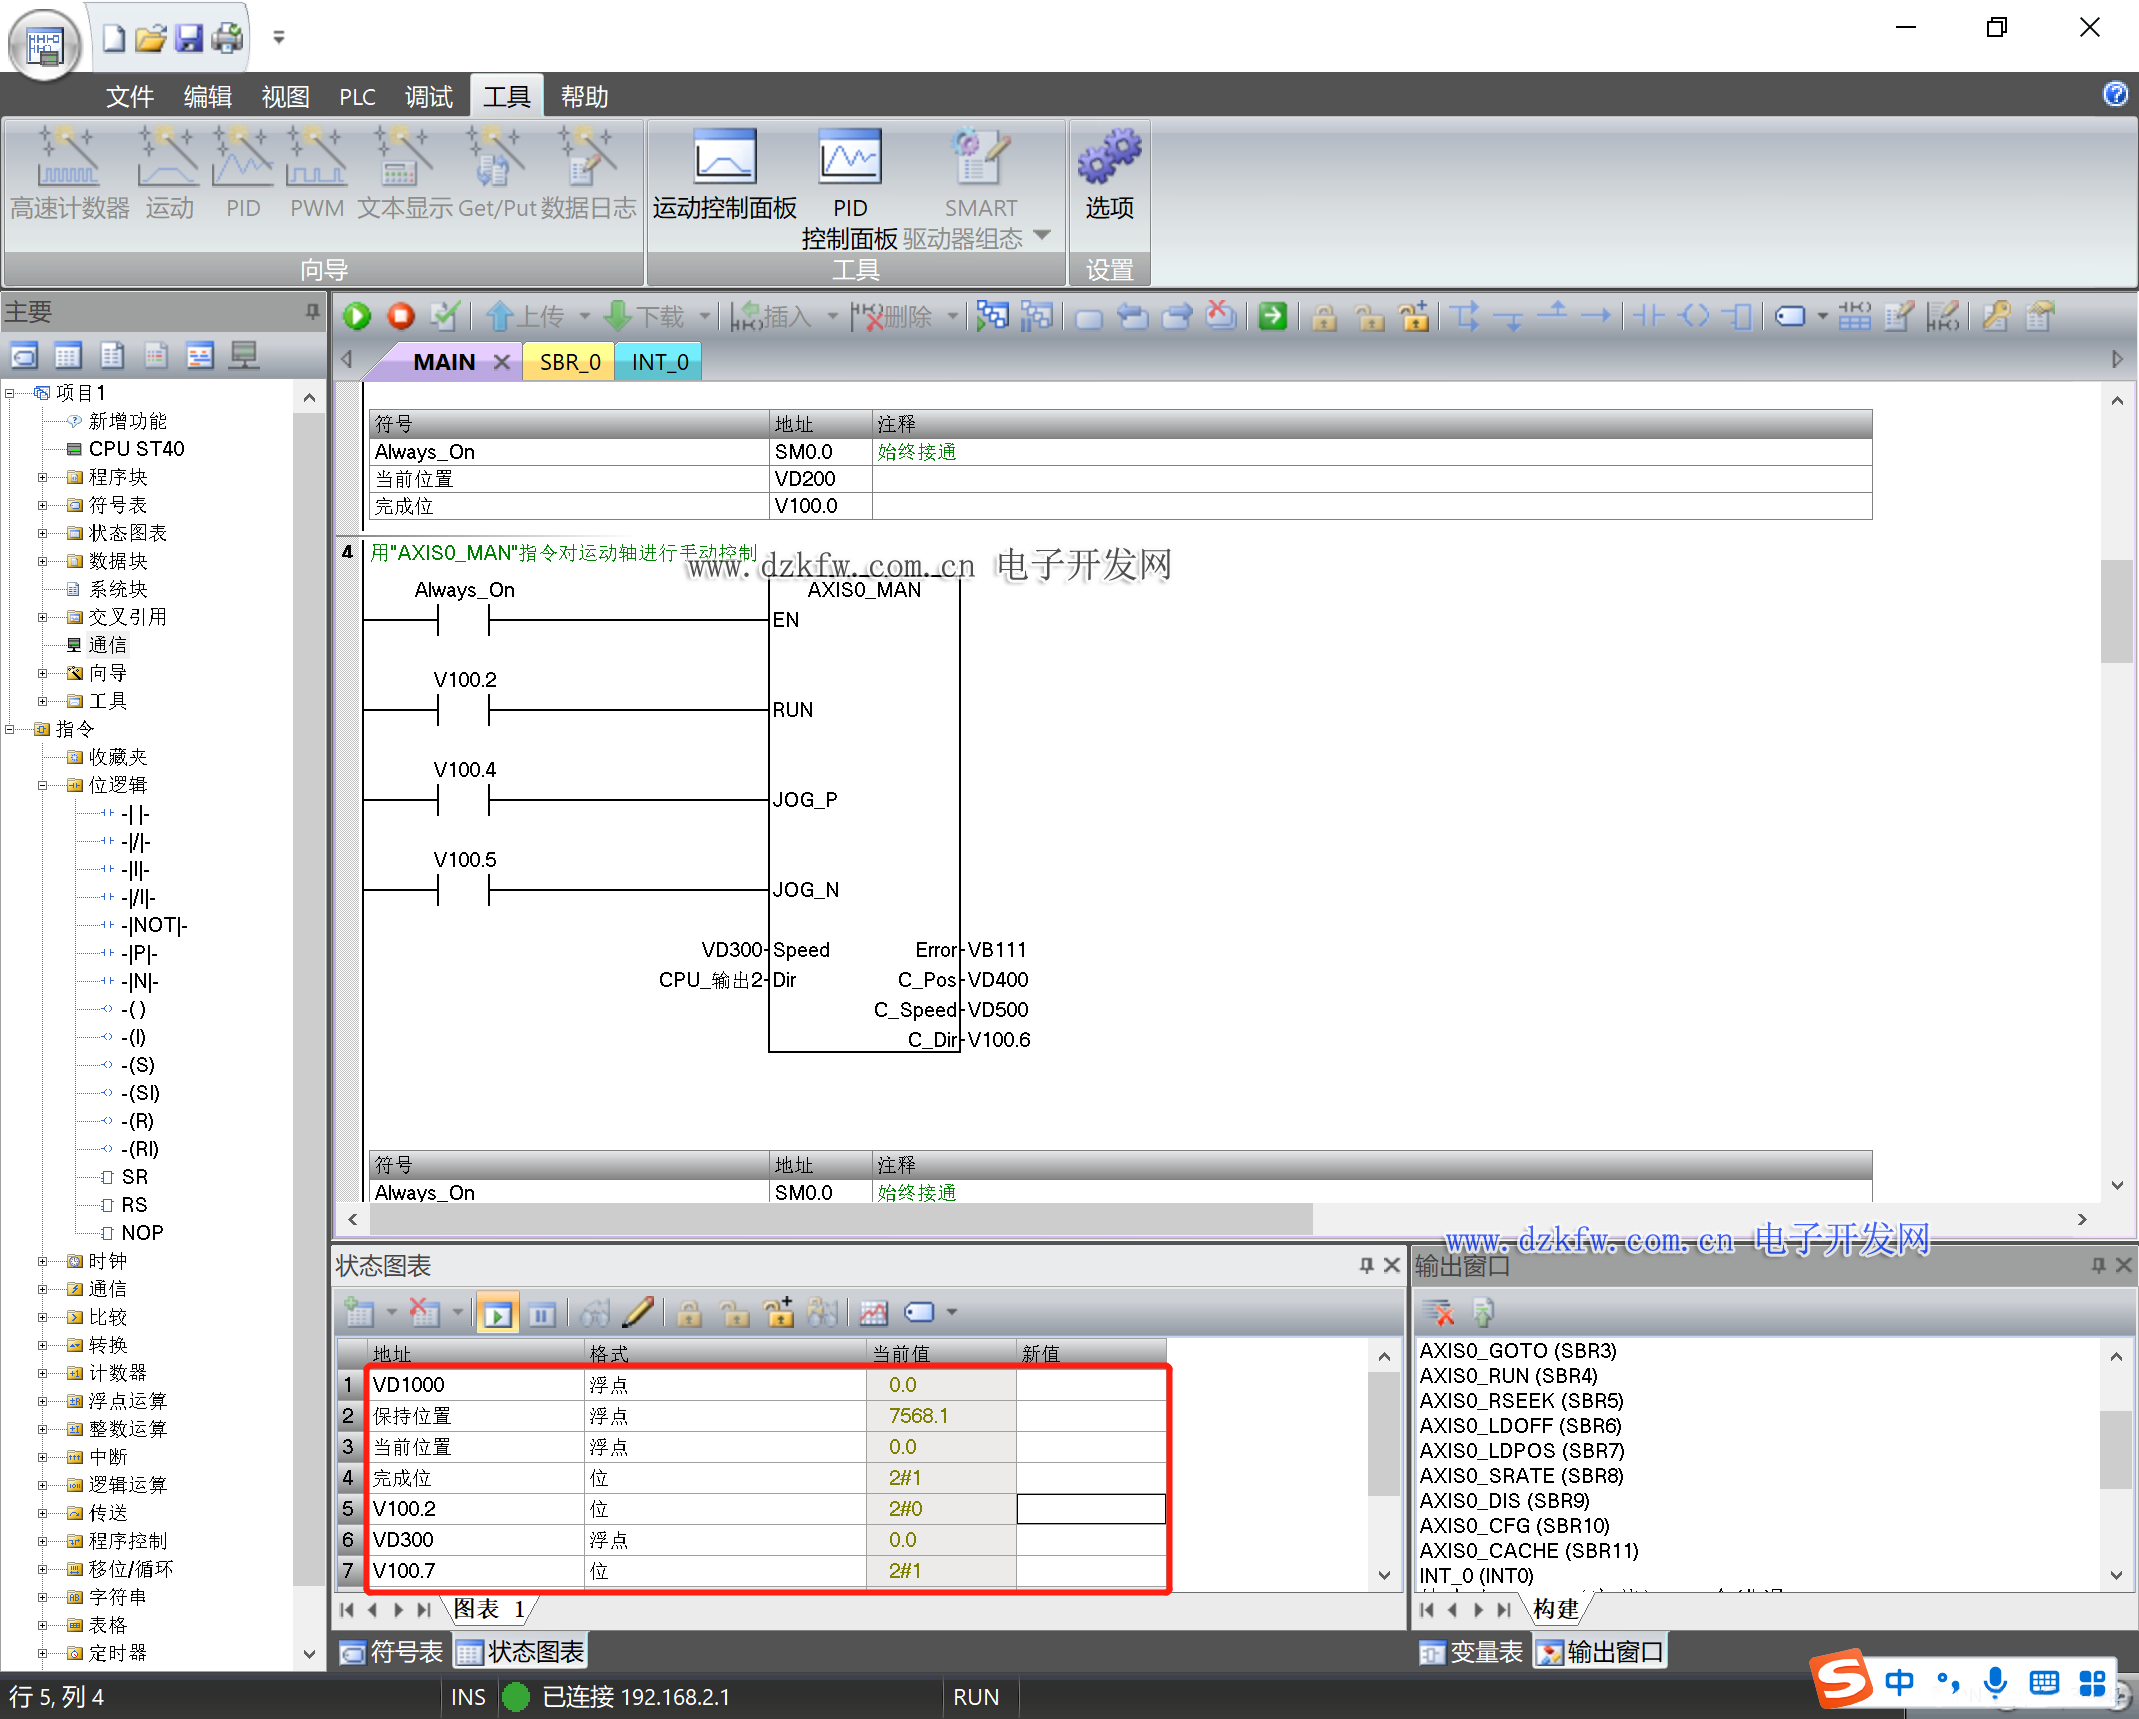Switch to the 符号表 bottom tab

pyautogui.click(x=392, y=1652)
